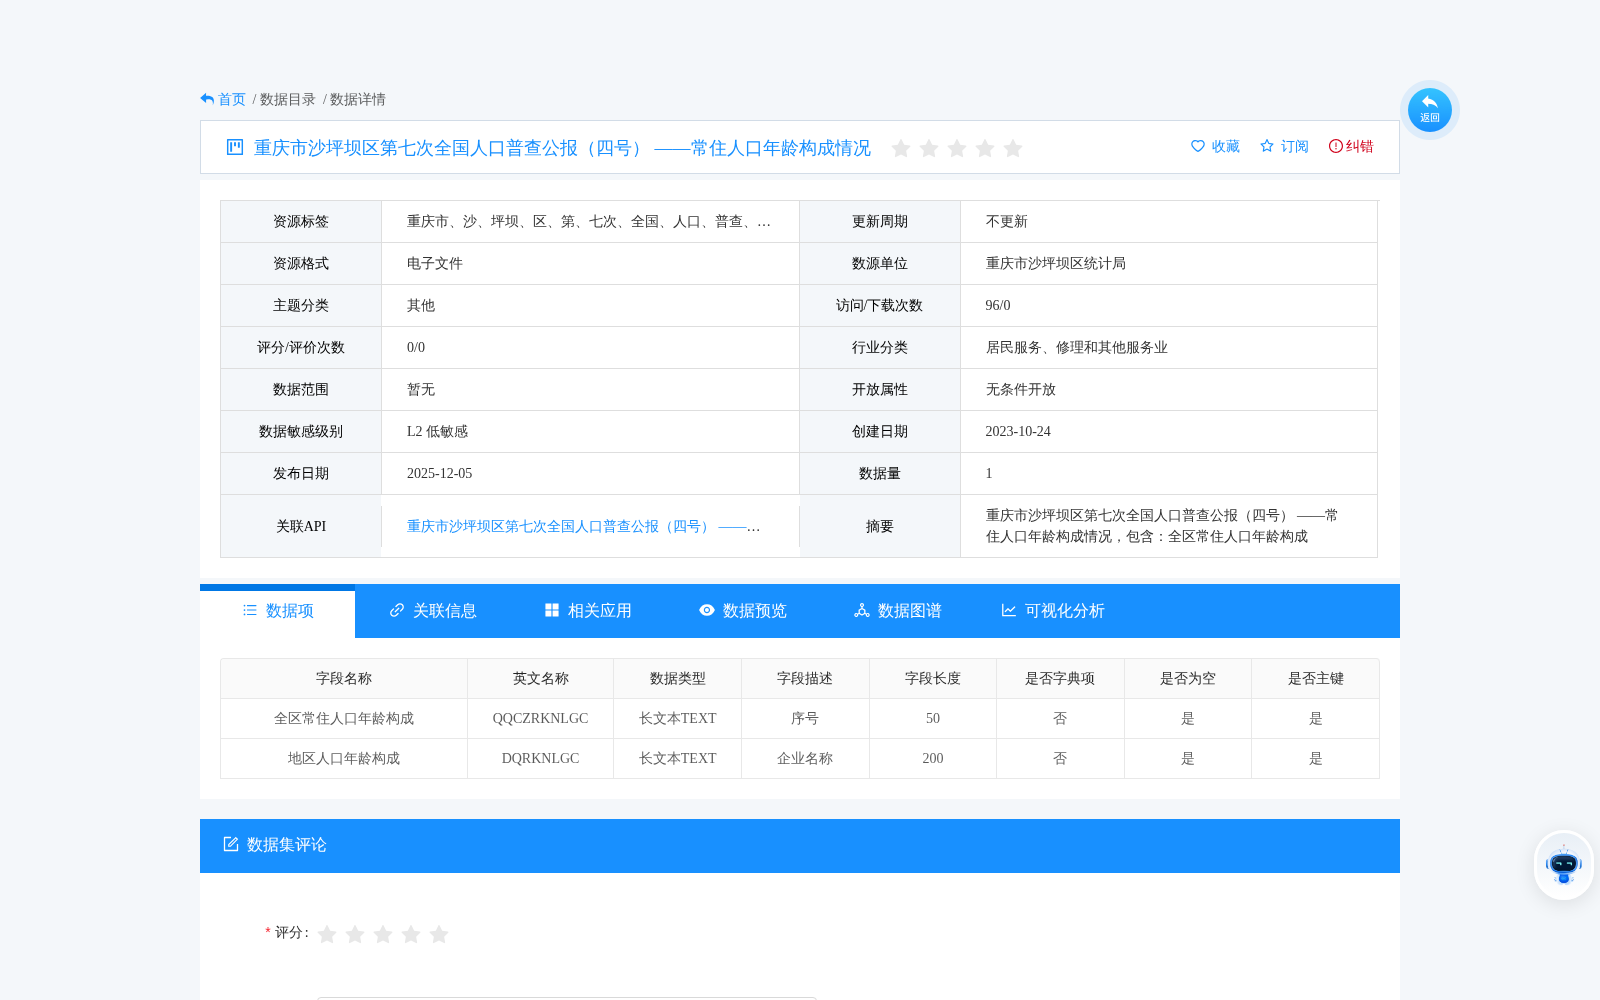Click the 企业名称 description cell
This screenshot has height=1000, width=1600.
tap(805, 758)
